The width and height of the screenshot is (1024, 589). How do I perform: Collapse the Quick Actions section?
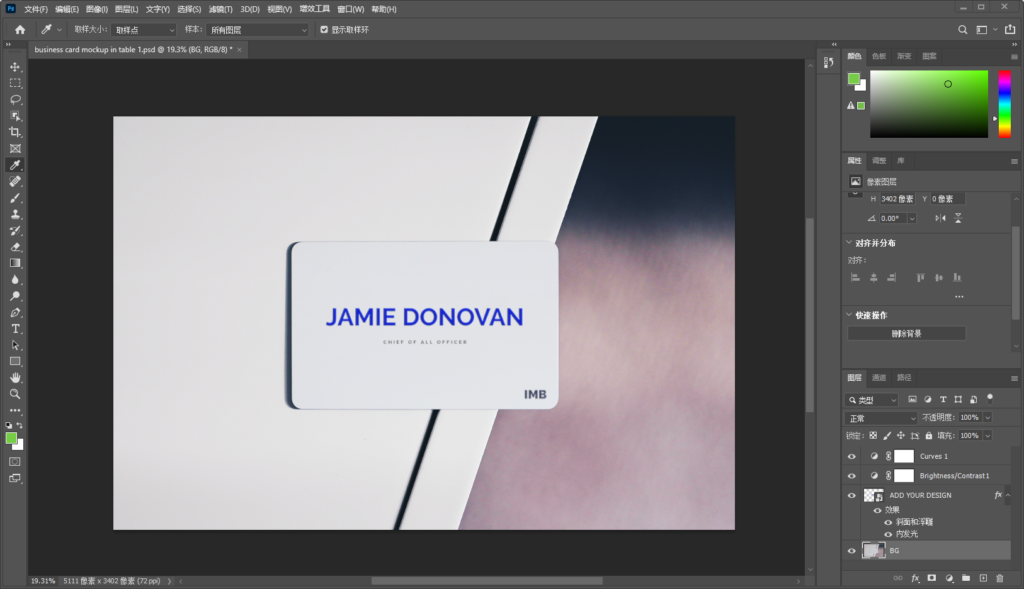pyautogui.click(x=849, y=315)
